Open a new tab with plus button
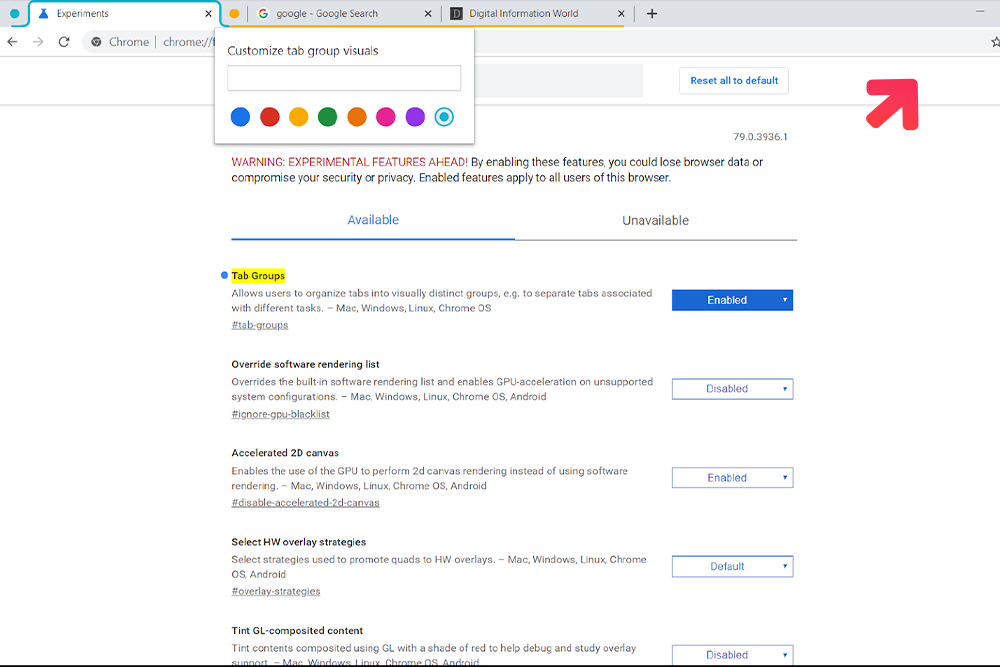1000x667 pixels. point(652,13)
